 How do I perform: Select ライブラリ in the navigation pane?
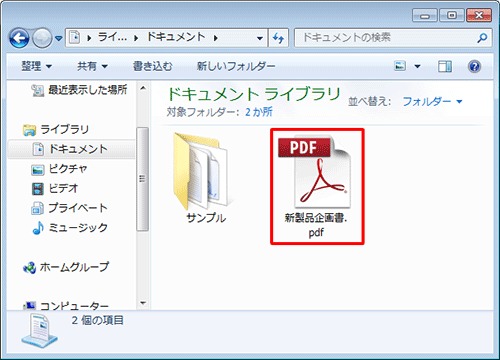65,129
